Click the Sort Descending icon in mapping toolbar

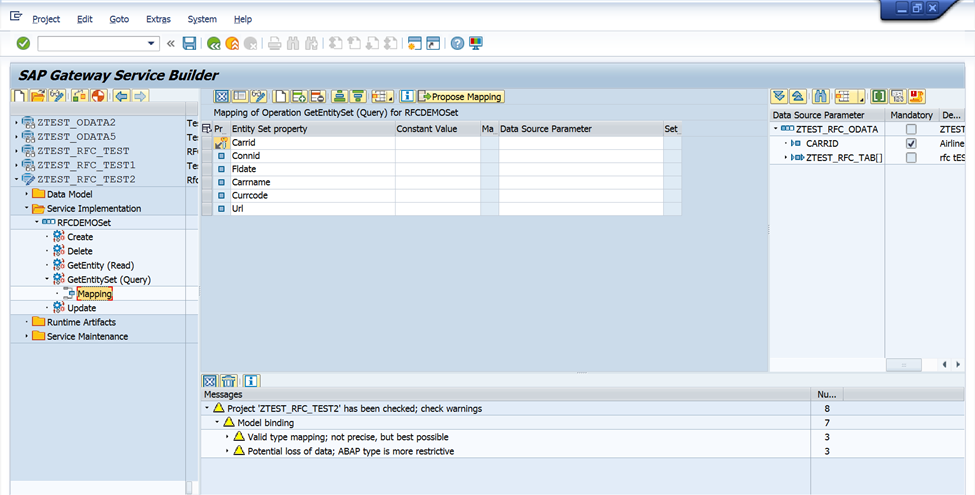[x=358, y=96]
